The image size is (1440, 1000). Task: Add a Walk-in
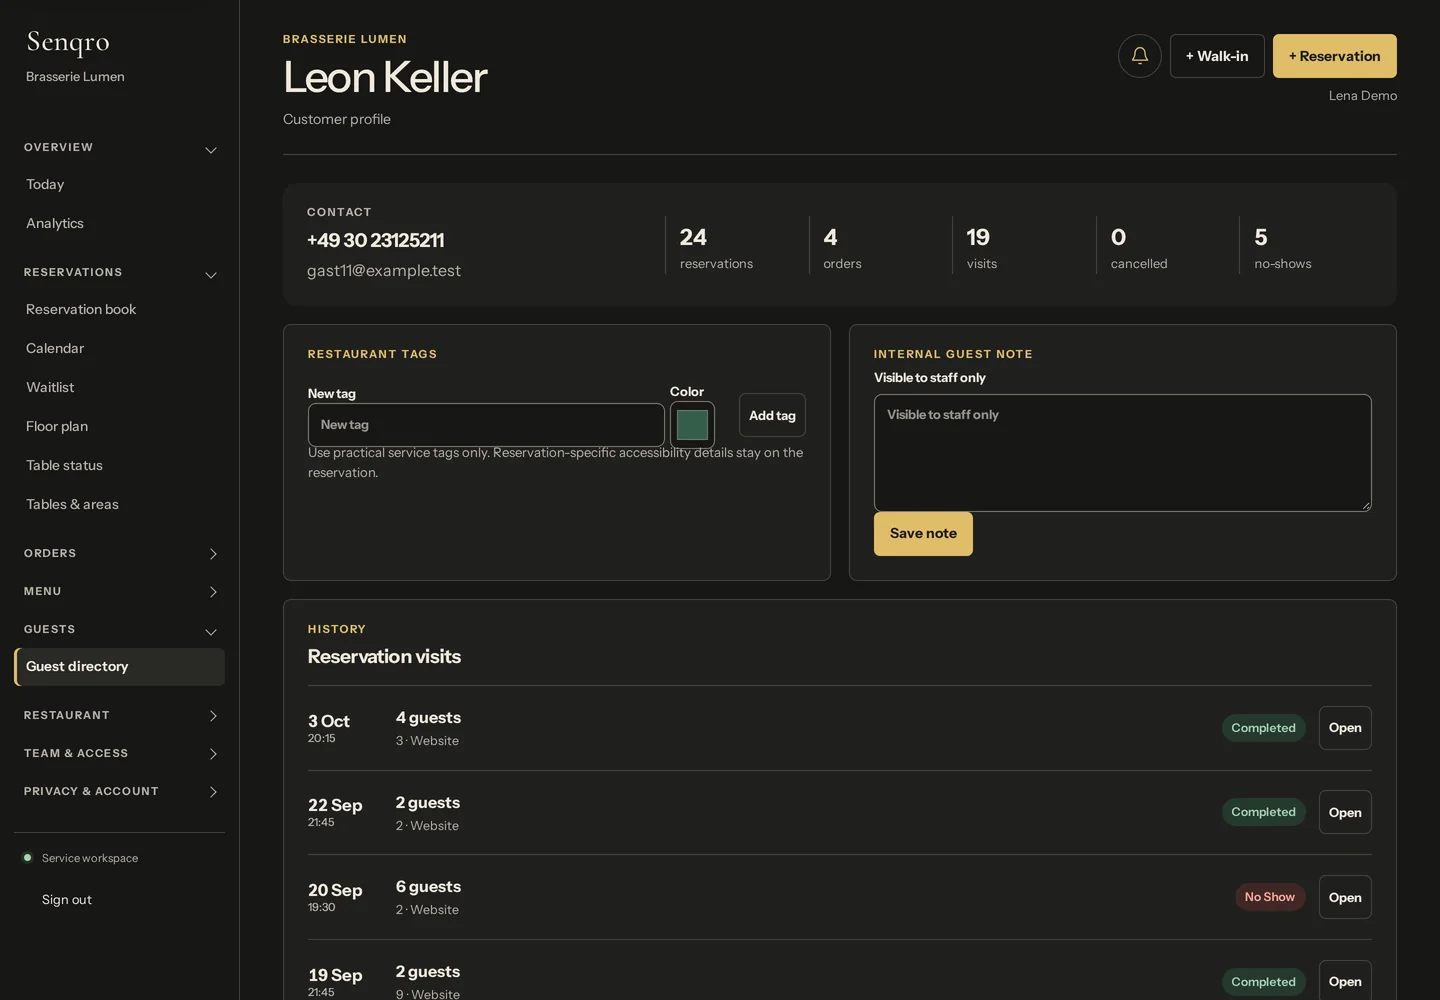(1217, 56)
